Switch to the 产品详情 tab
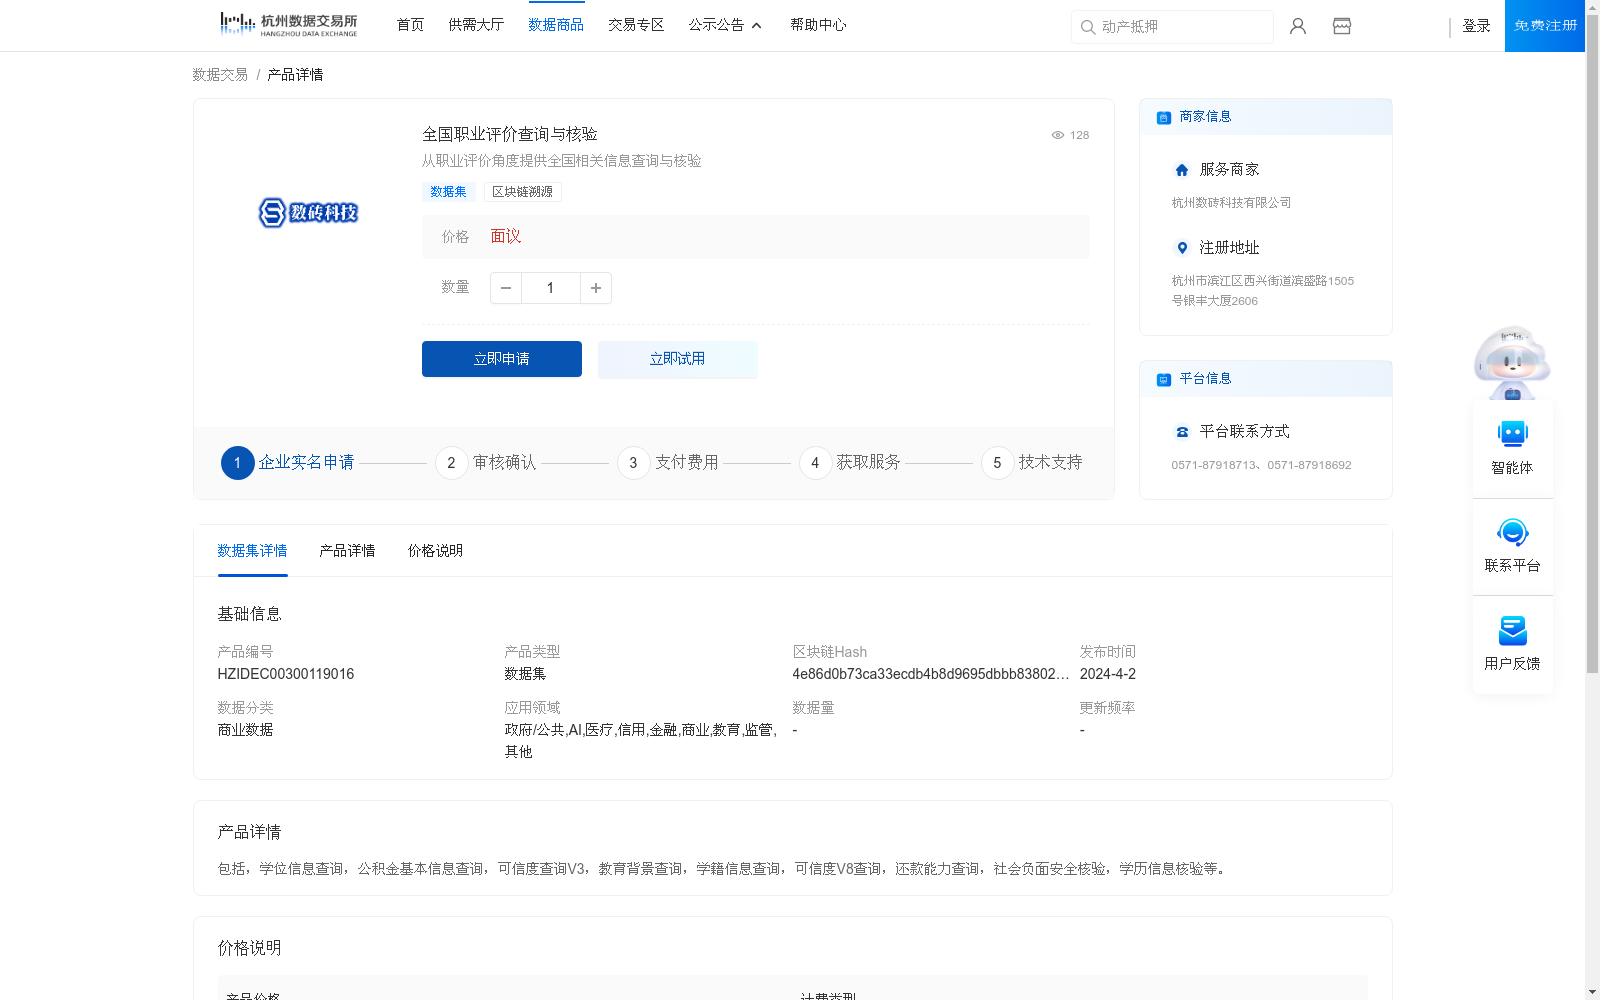This screenshot has height=1000, width=1600. pyautogui.click(x=347, y=551)
